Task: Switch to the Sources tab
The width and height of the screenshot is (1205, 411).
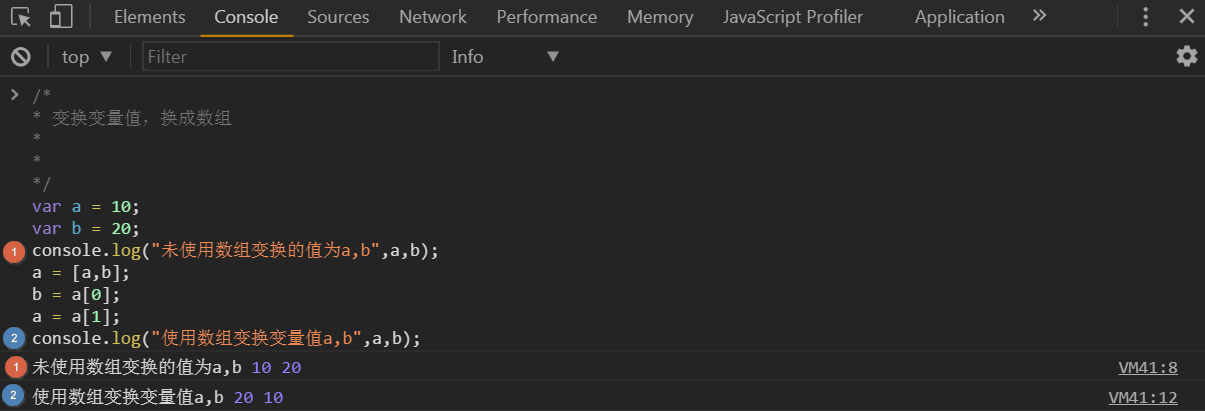Action: pyautogui.click(x=338, y=17)
